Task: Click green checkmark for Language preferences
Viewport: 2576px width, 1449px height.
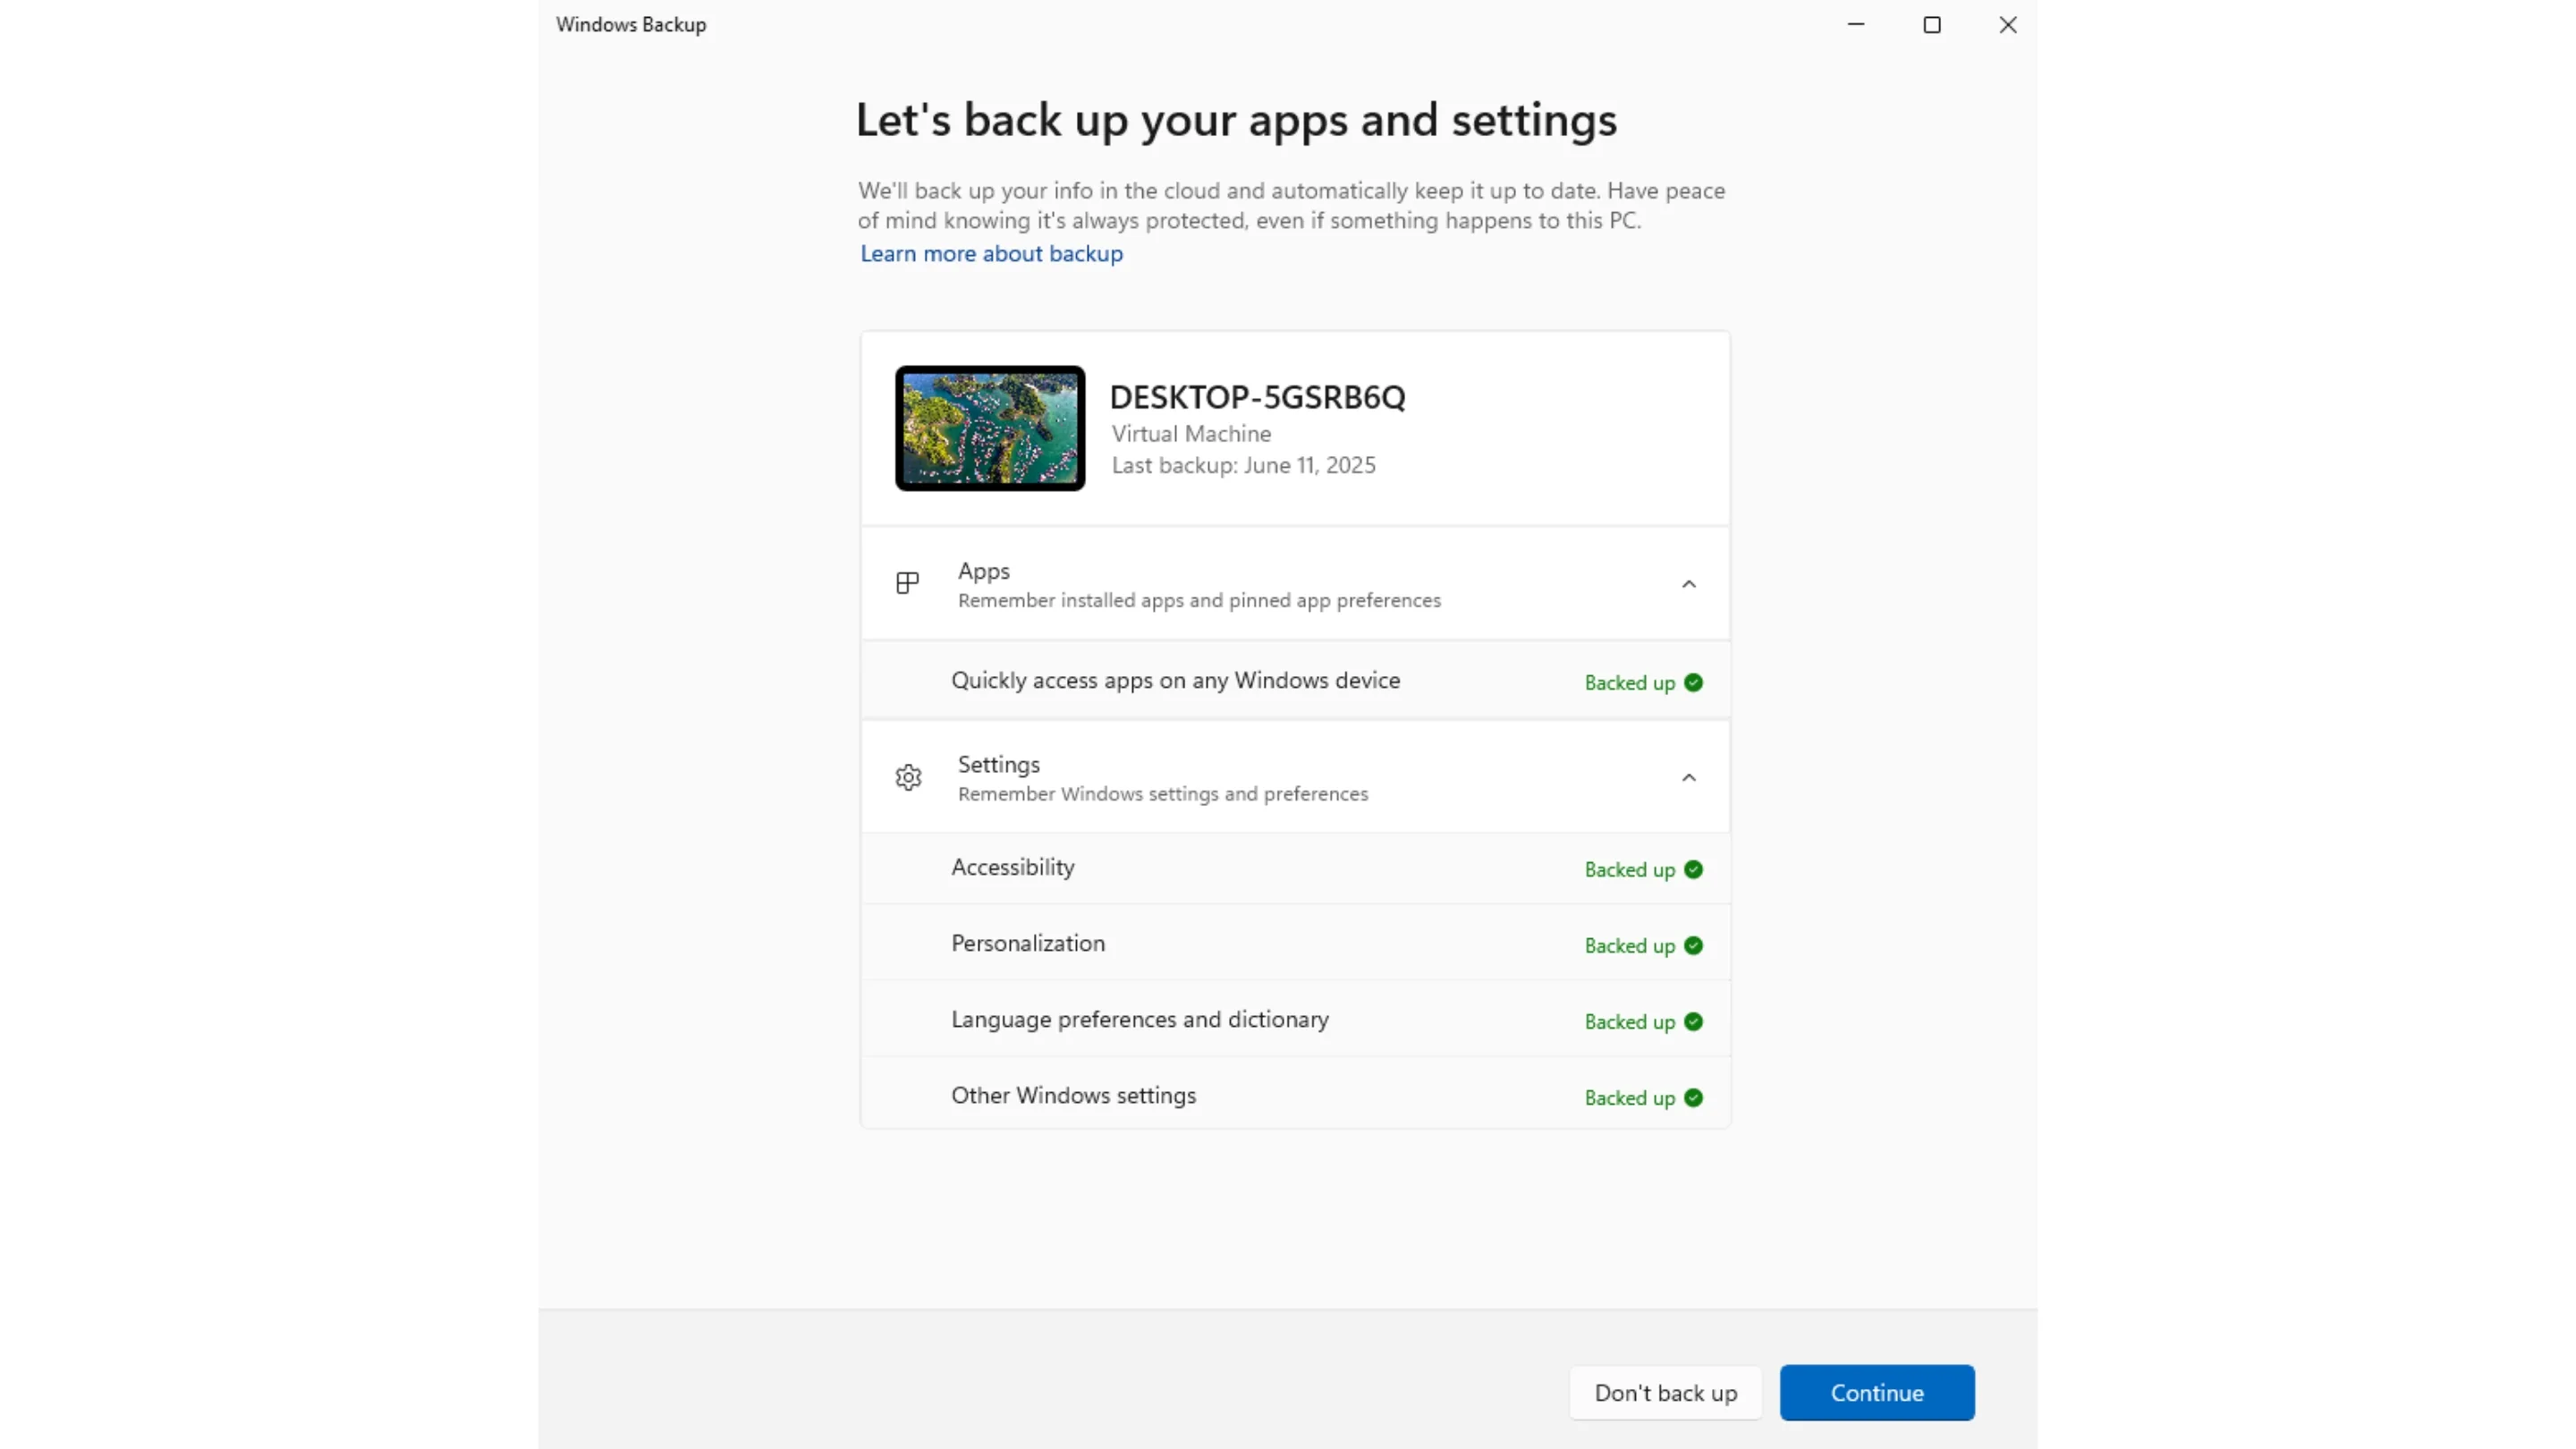Action: coord(1693,1021)
